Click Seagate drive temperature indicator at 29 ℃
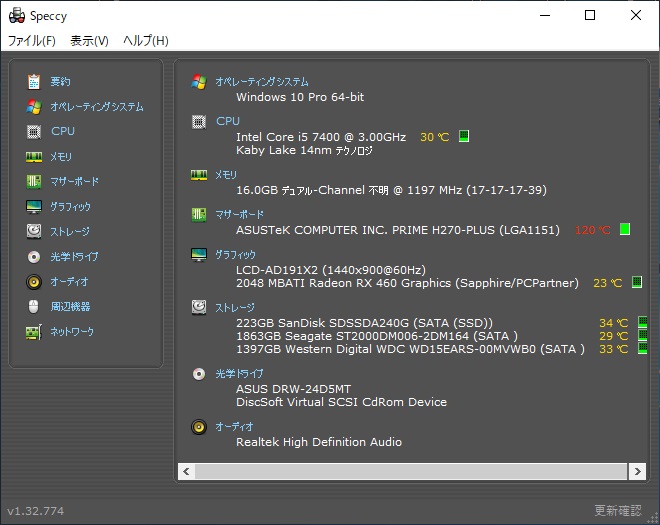 coord(642,335)
